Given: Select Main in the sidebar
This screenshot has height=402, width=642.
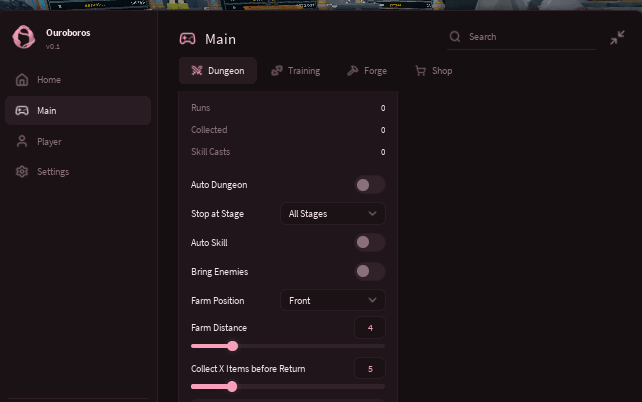Looking at the screenshot, I should pos(78,111).
